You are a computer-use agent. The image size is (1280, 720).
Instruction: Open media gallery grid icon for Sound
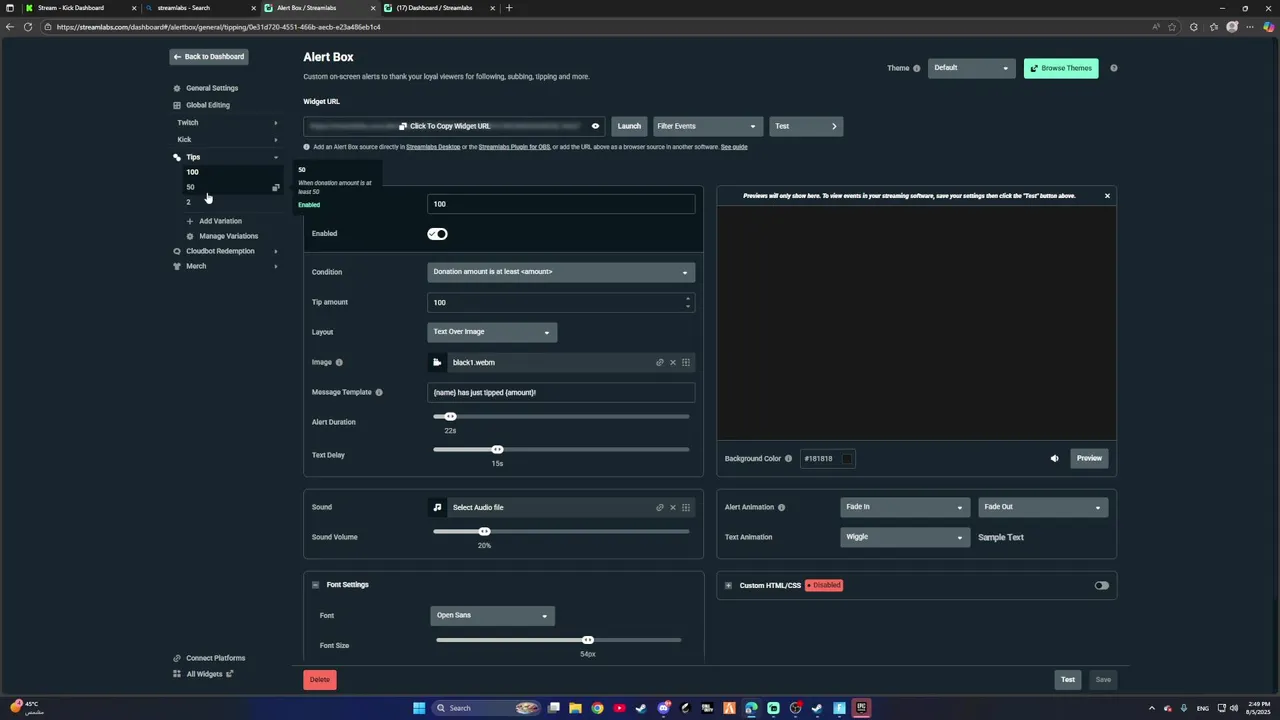pos(686,507)
